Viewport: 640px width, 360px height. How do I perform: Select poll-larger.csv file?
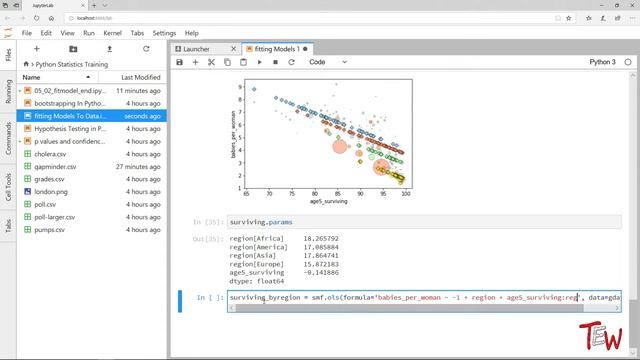[92, 217]
